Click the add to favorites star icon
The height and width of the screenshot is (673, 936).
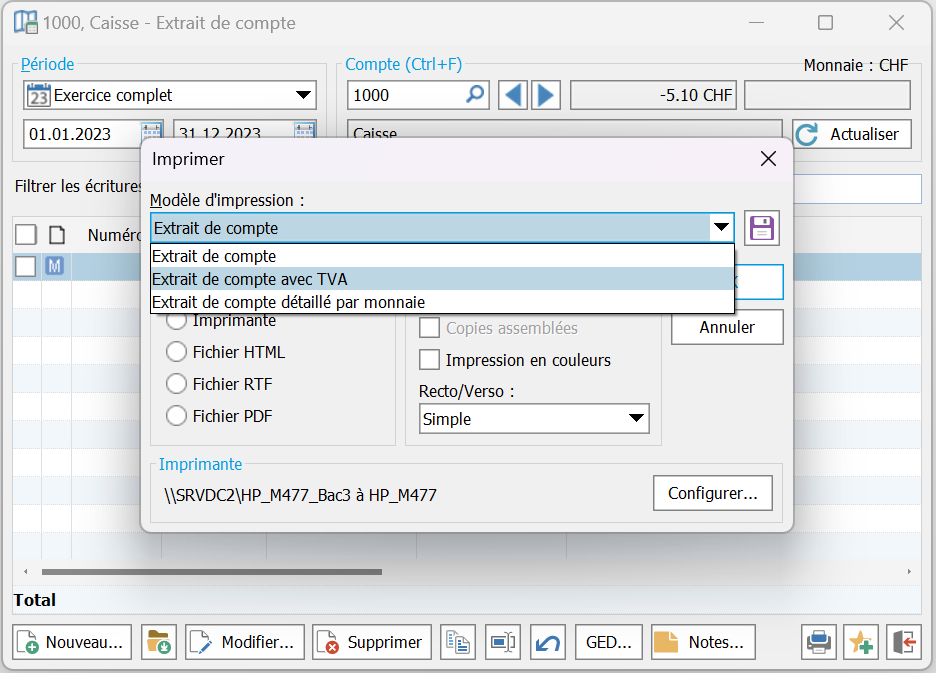(861, 642)
